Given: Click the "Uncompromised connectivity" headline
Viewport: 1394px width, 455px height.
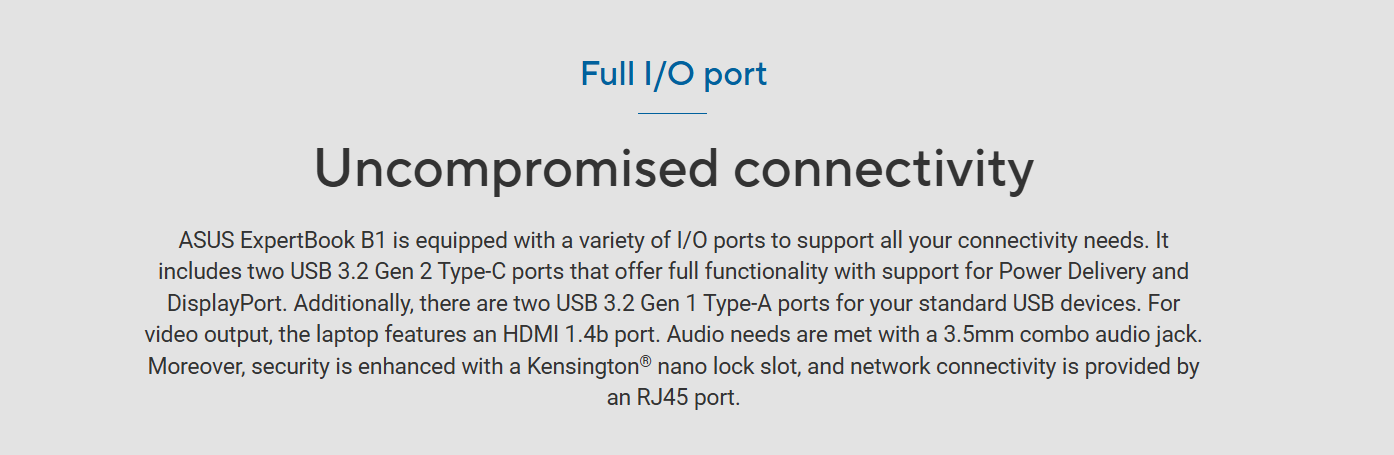Looking at the screenshot, I should tap(674, 168).
